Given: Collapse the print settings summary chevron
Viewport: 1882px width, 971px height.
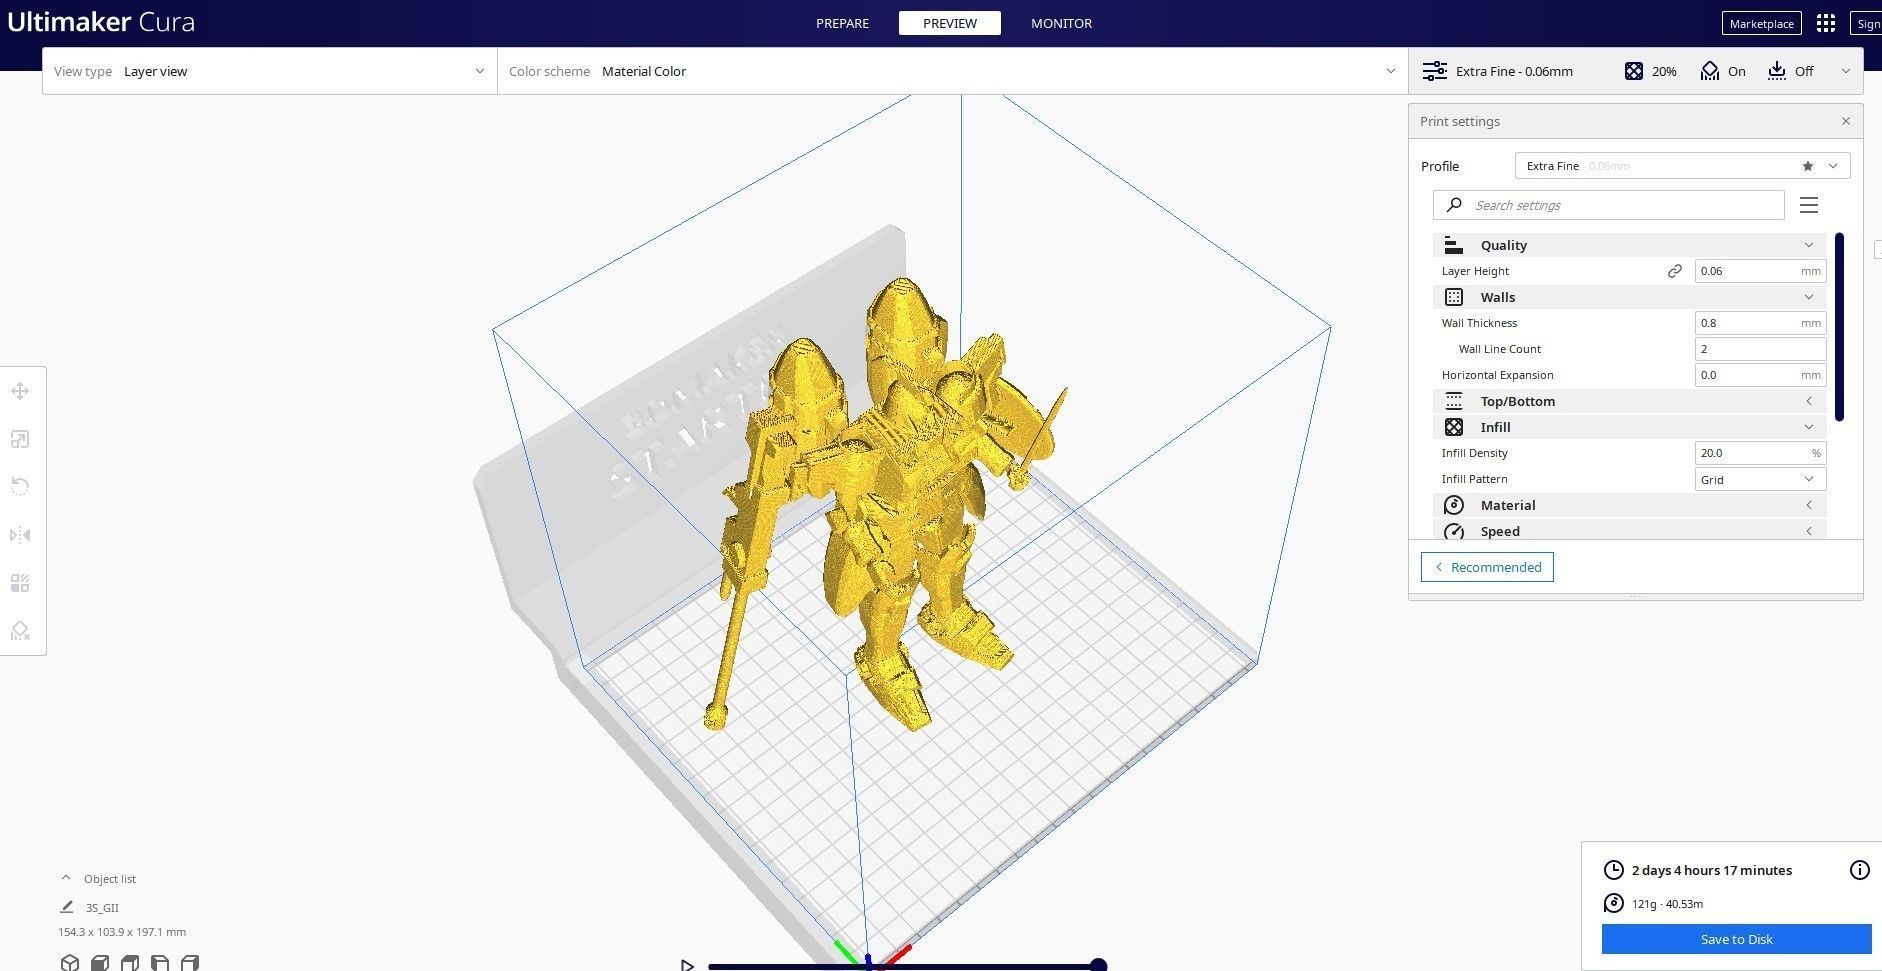Looking at the screenshot, I should (1845, 71).
